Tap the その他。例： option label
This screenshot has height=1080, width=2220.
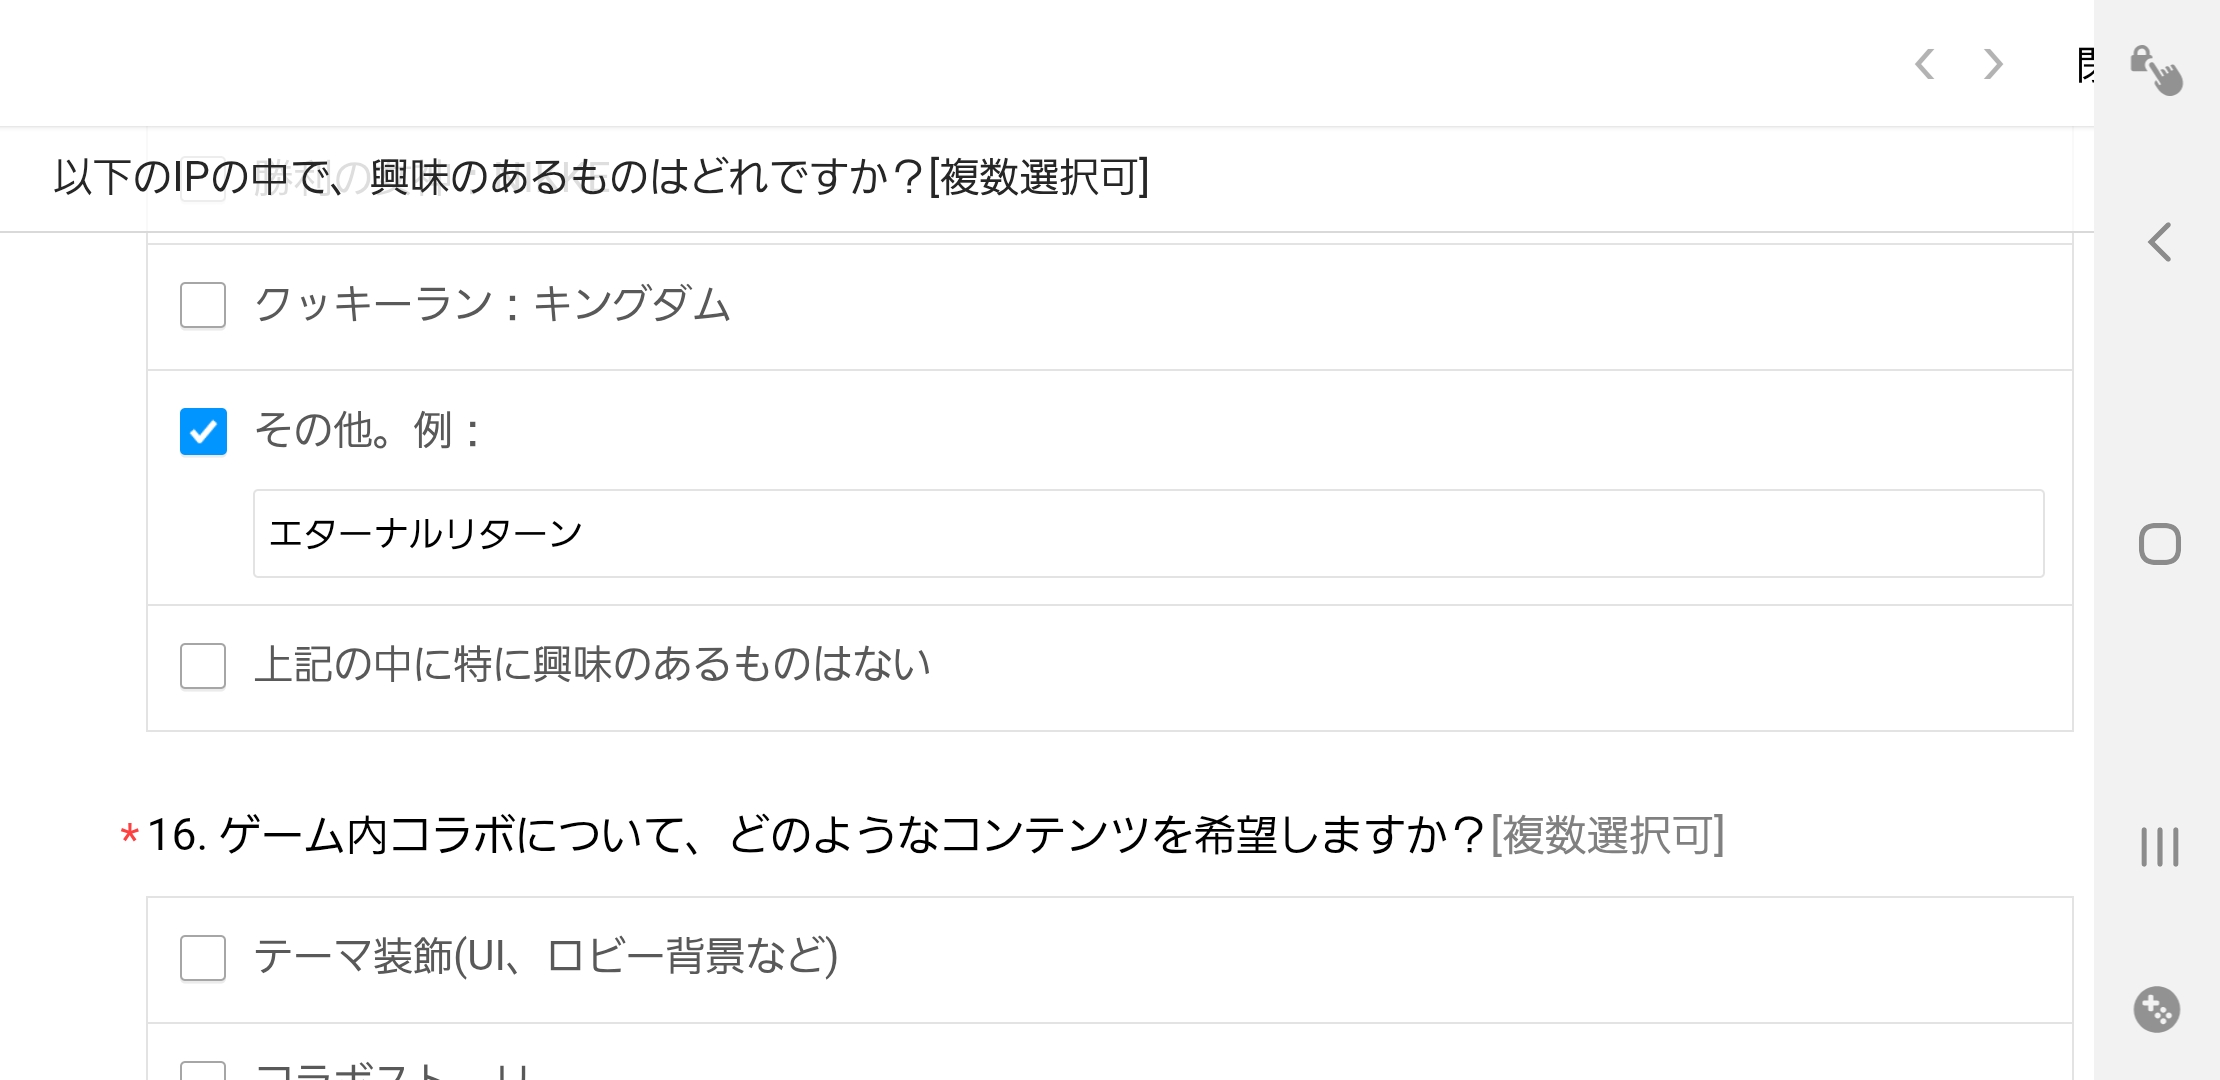[x=367, y=431]
